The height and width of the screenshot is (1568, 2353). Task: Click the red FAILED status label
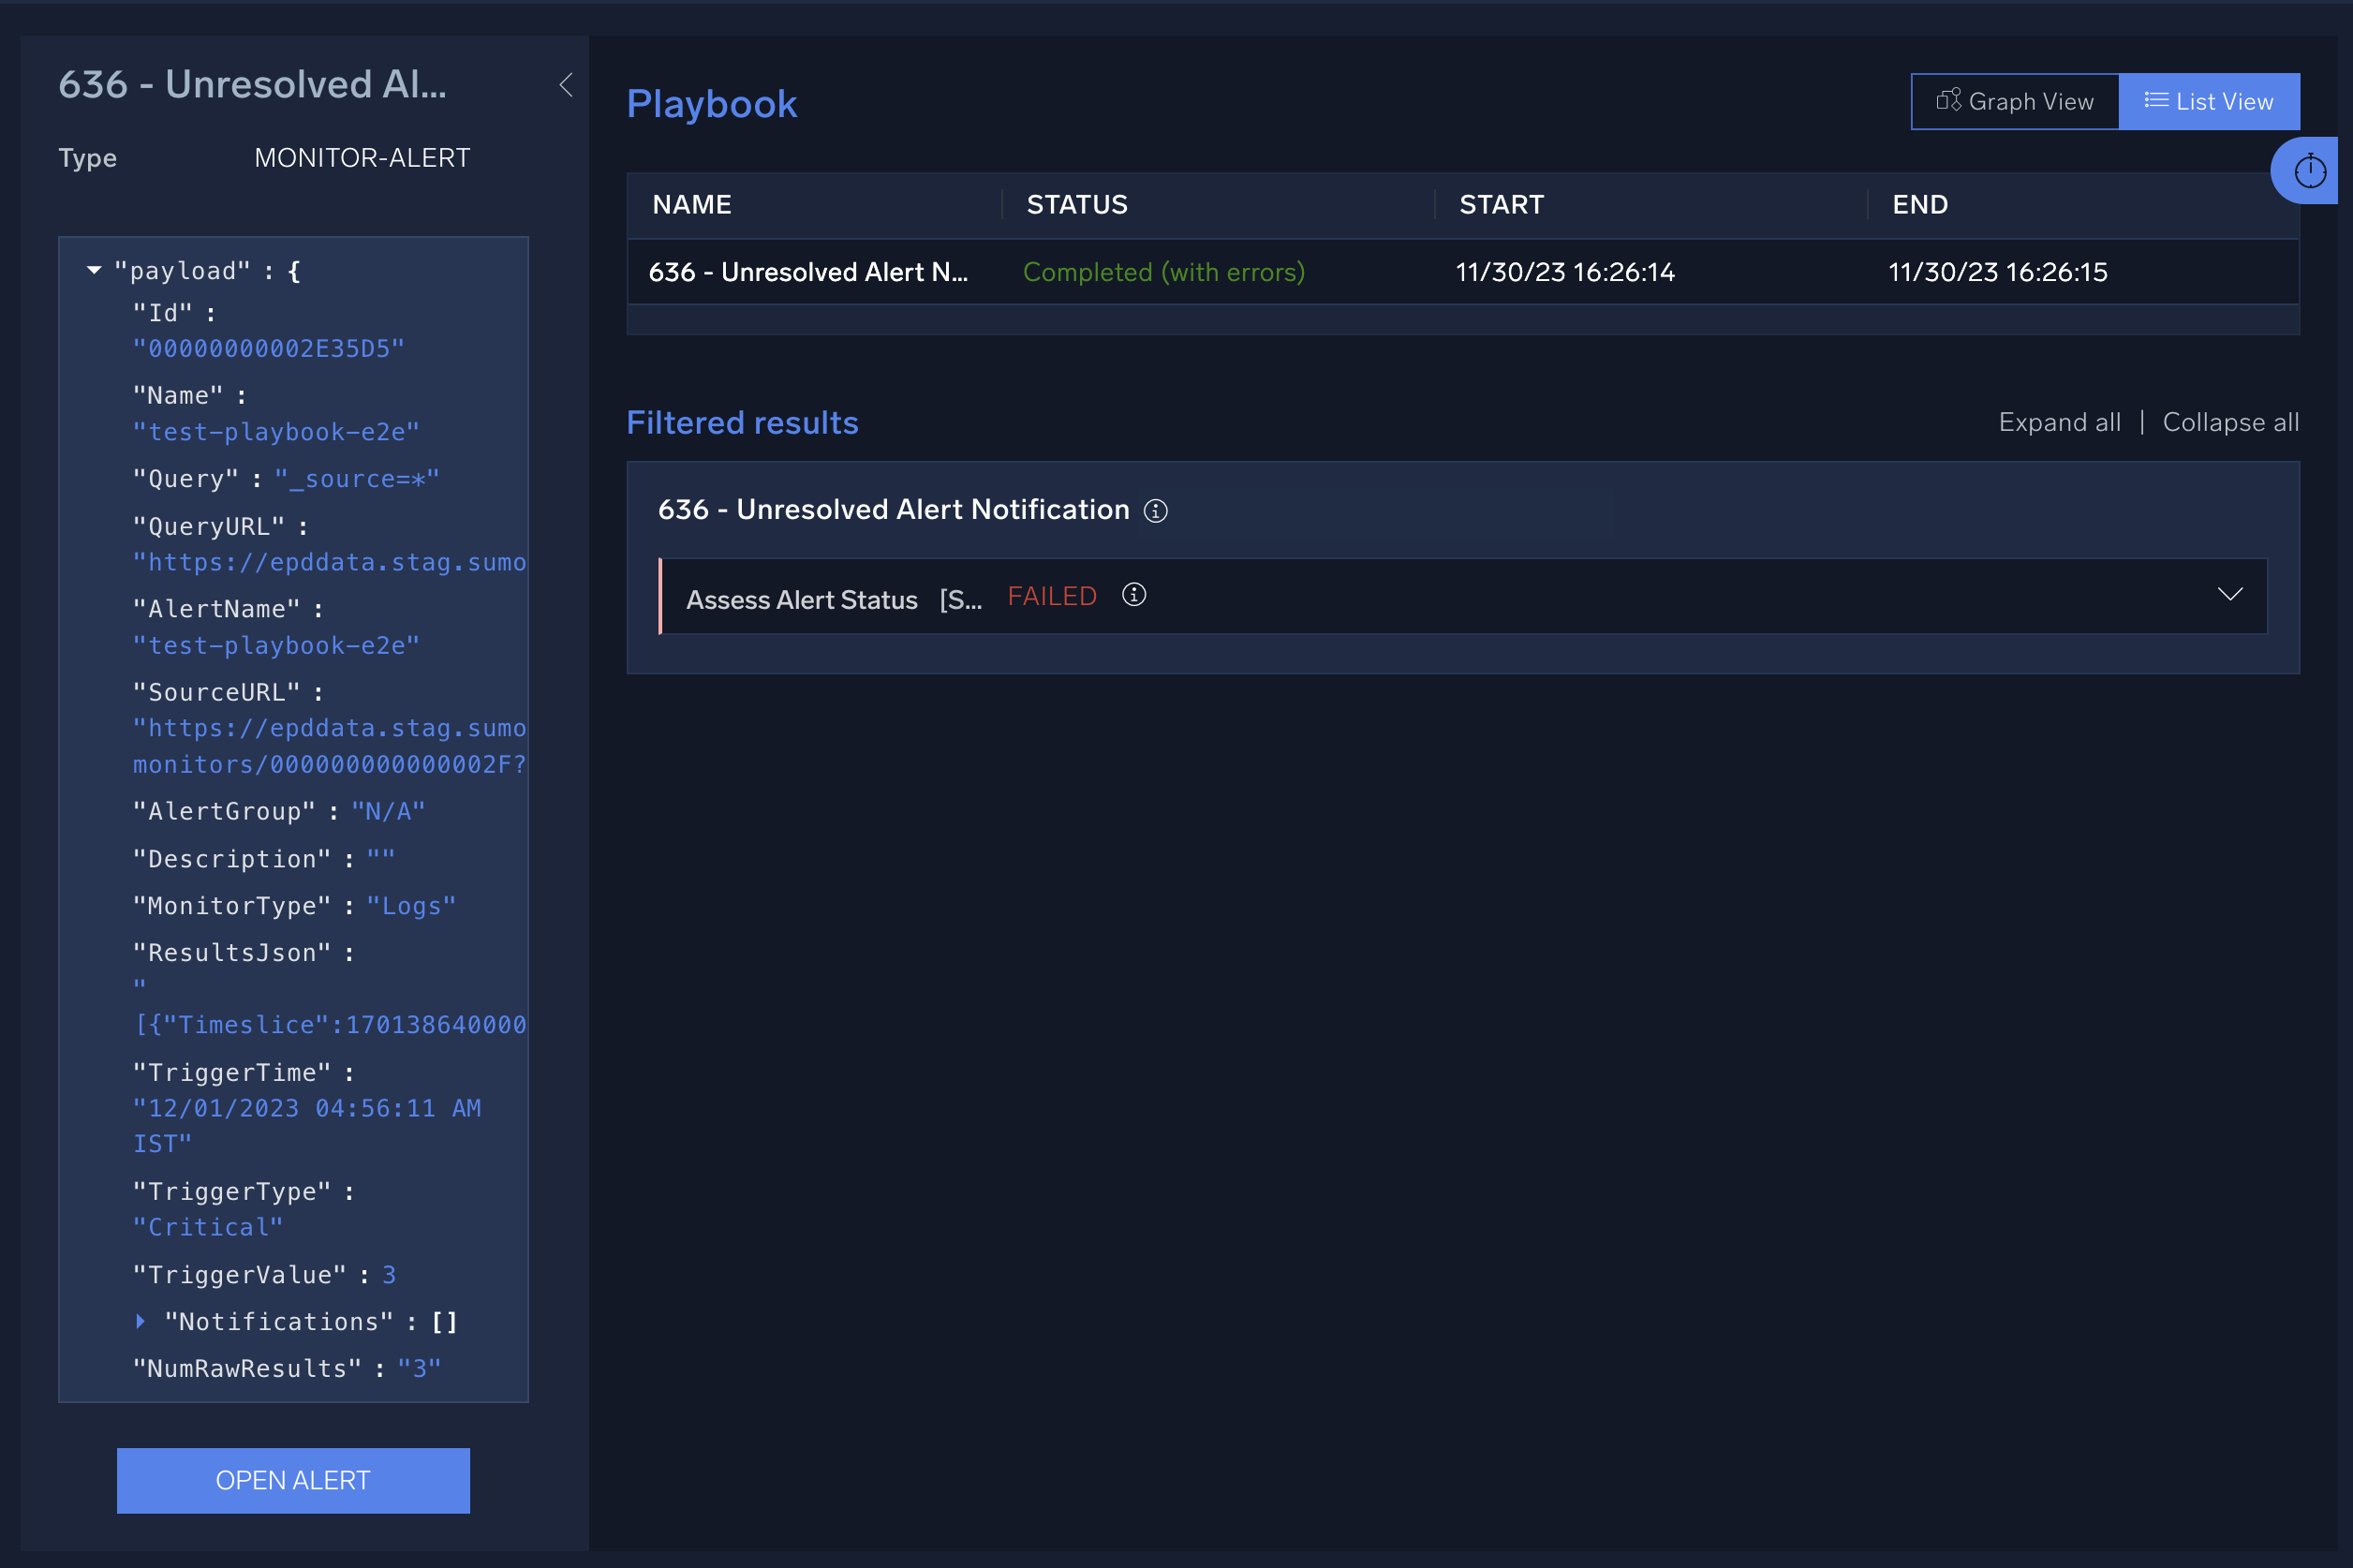pos(1051,595)
